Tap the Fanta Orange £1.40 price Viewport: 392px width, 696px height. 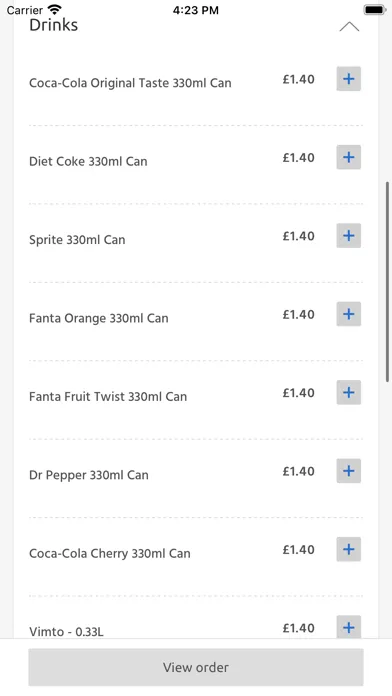click(299, 315)
